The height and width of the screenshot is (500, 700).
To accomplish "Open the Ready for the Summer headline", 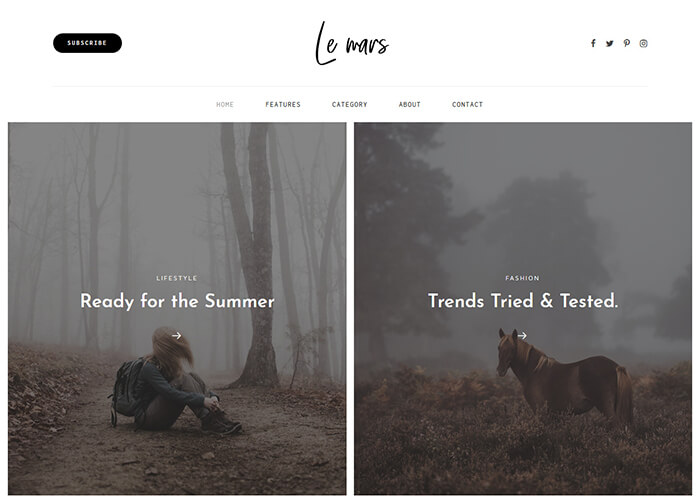I will click(177, 301).
